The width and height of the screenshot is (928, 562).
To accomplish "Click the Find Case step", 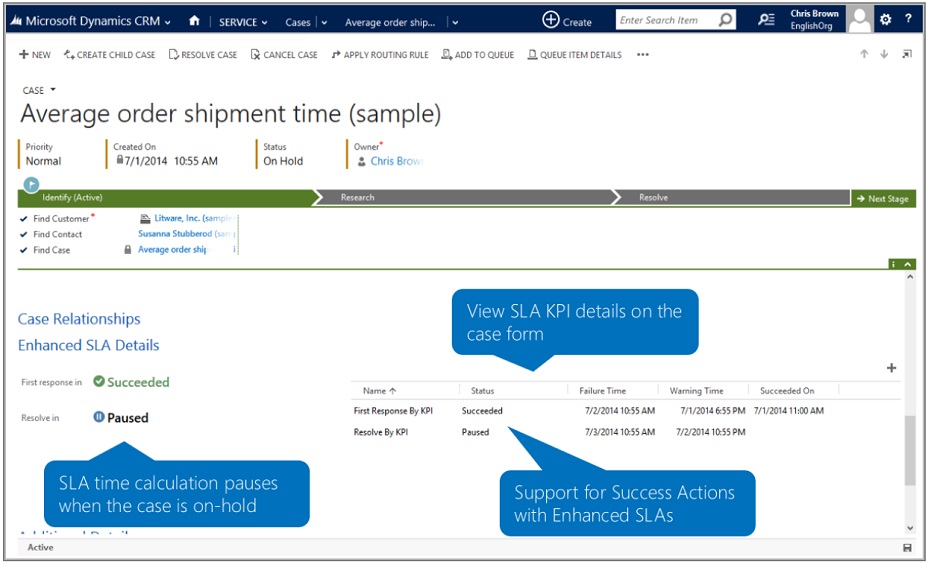I will (51, 250).
